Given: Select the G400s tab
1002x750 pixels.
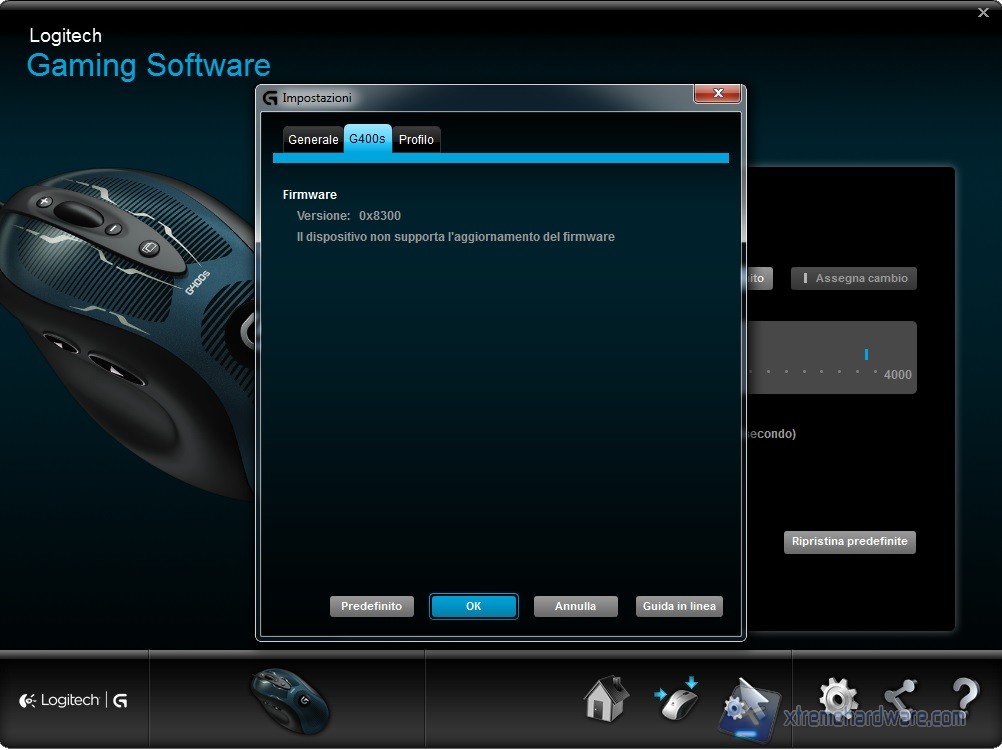Looking at the screenshot, I should pyautogui.click(x=367, y=139).
